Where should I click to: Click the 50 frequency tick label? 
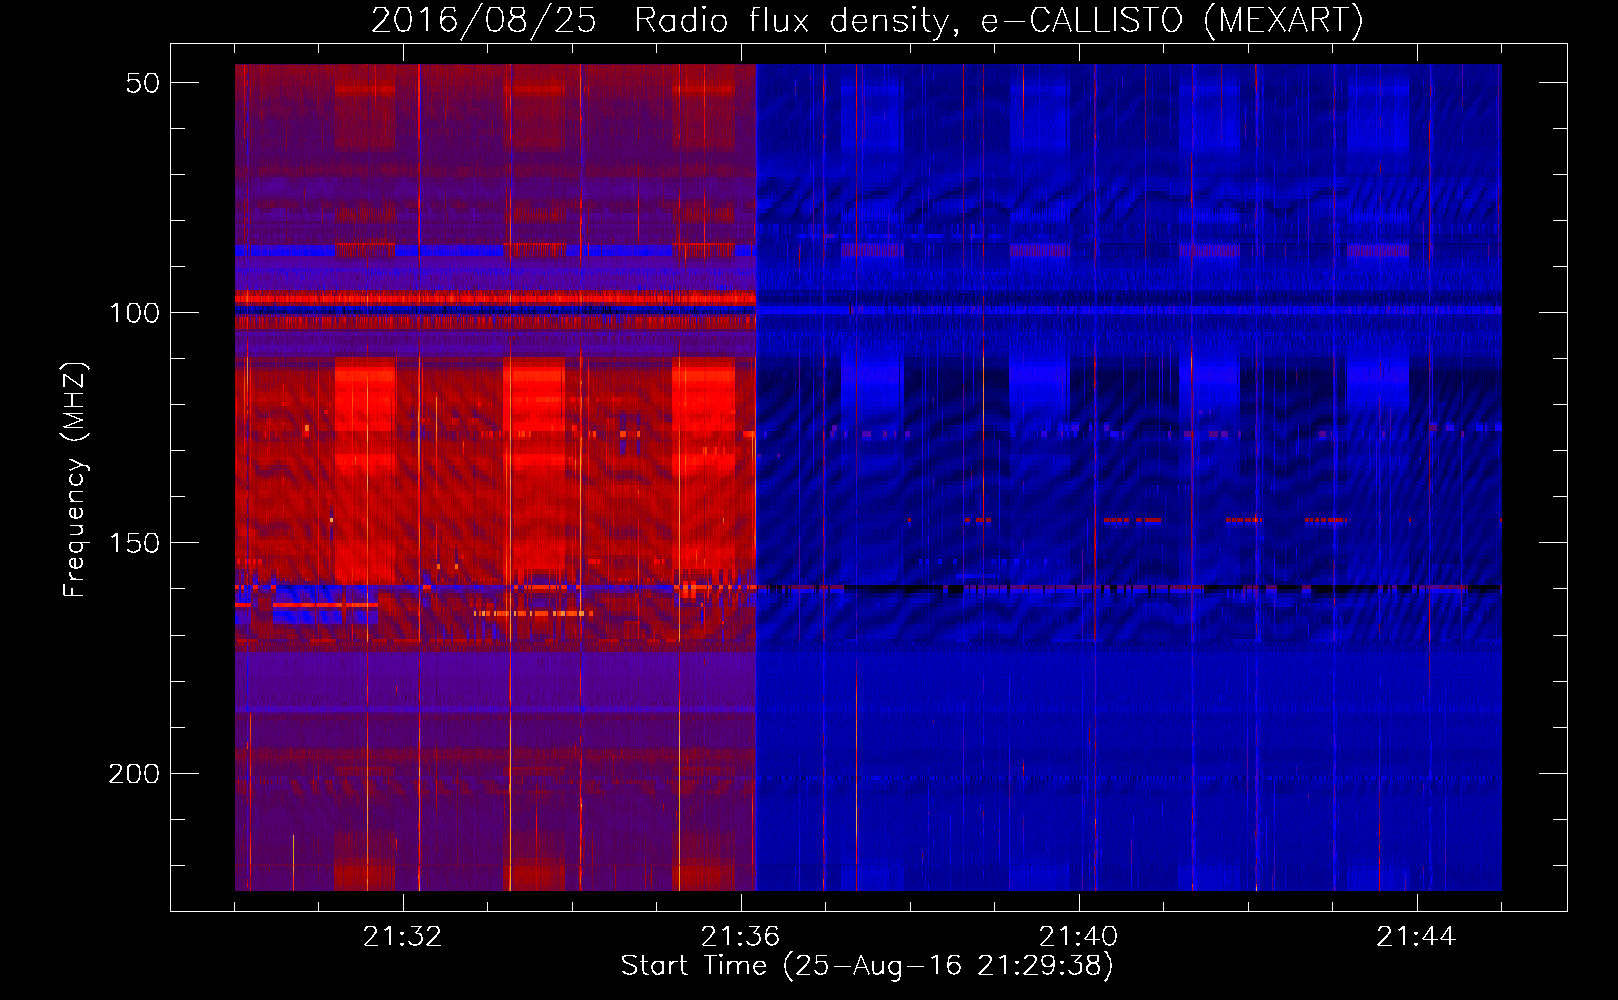pos(143,83)
